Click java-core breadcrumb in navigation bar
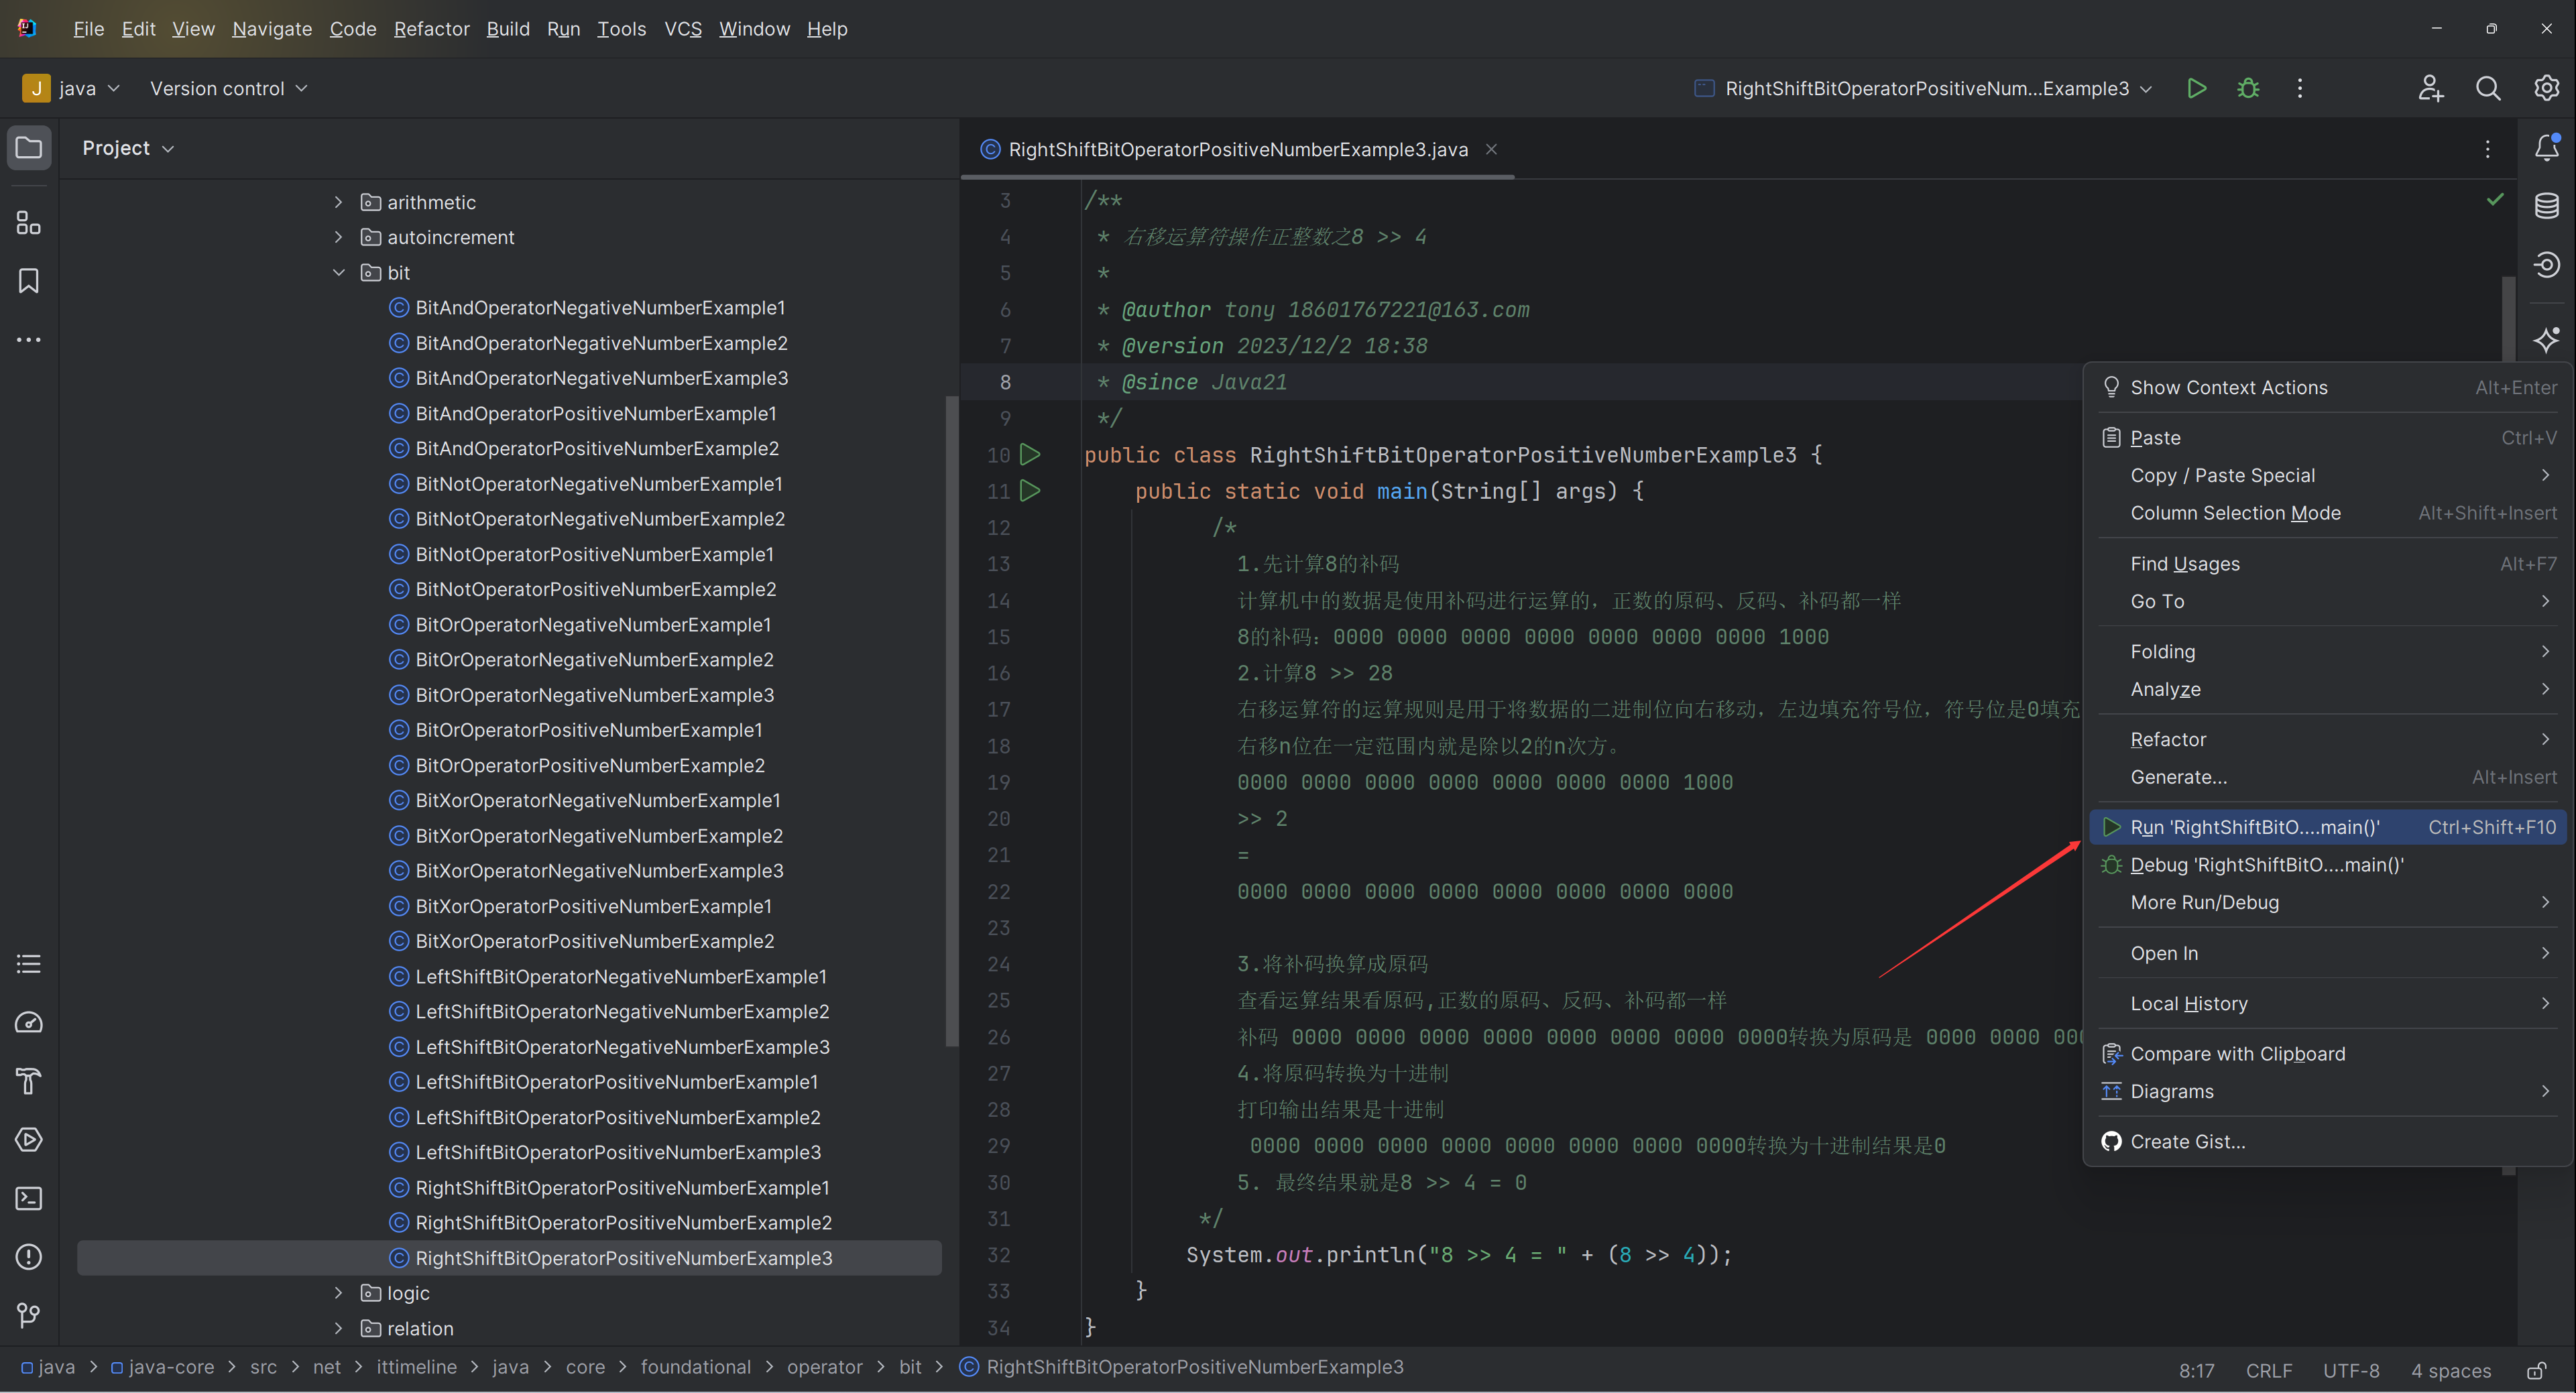 tap(163, 1367)
